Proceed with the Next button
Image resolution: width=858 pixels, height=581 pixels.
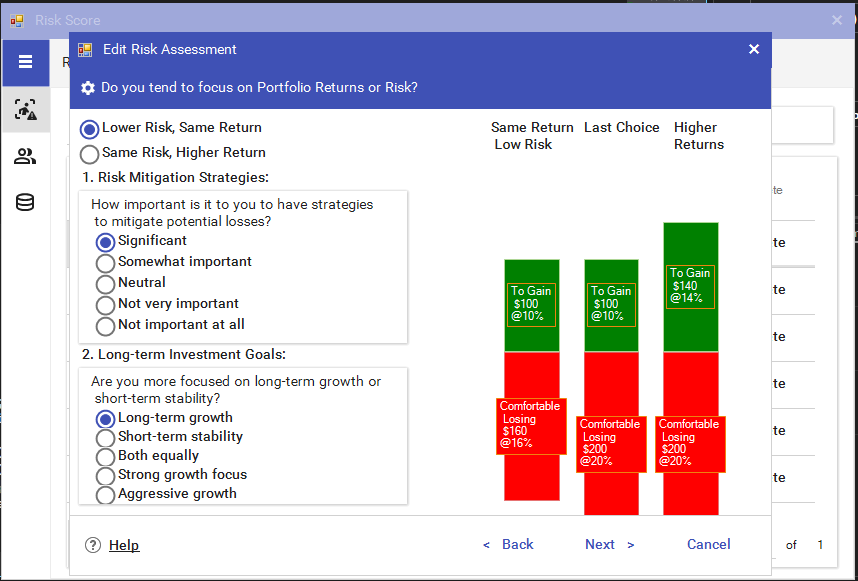coord(610,544)
